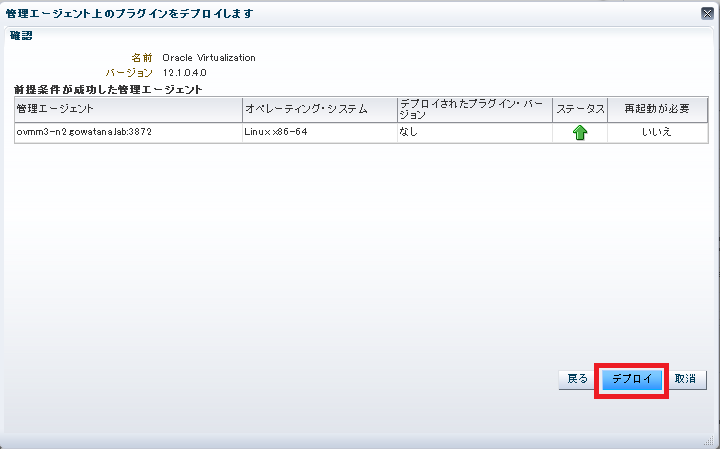Click the 再起動が必要 column header
The image size is (720, 449).
657,109
